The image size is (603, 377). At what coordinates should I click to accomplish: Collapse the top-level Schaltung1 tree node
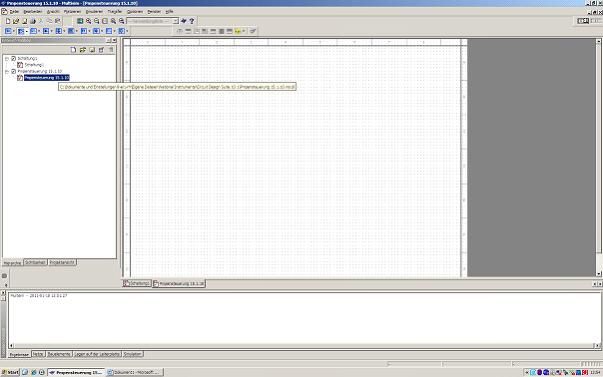pyautogui.click(x=7, y=58)
